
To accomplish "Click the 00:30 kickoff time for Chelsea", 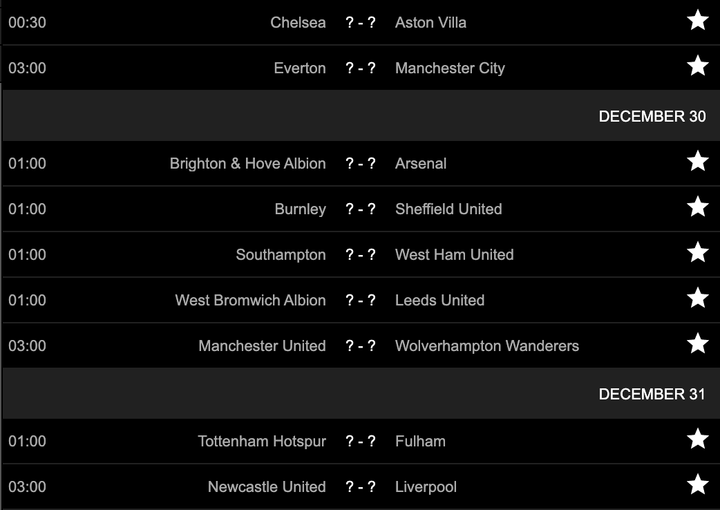I will click(27, 22).
